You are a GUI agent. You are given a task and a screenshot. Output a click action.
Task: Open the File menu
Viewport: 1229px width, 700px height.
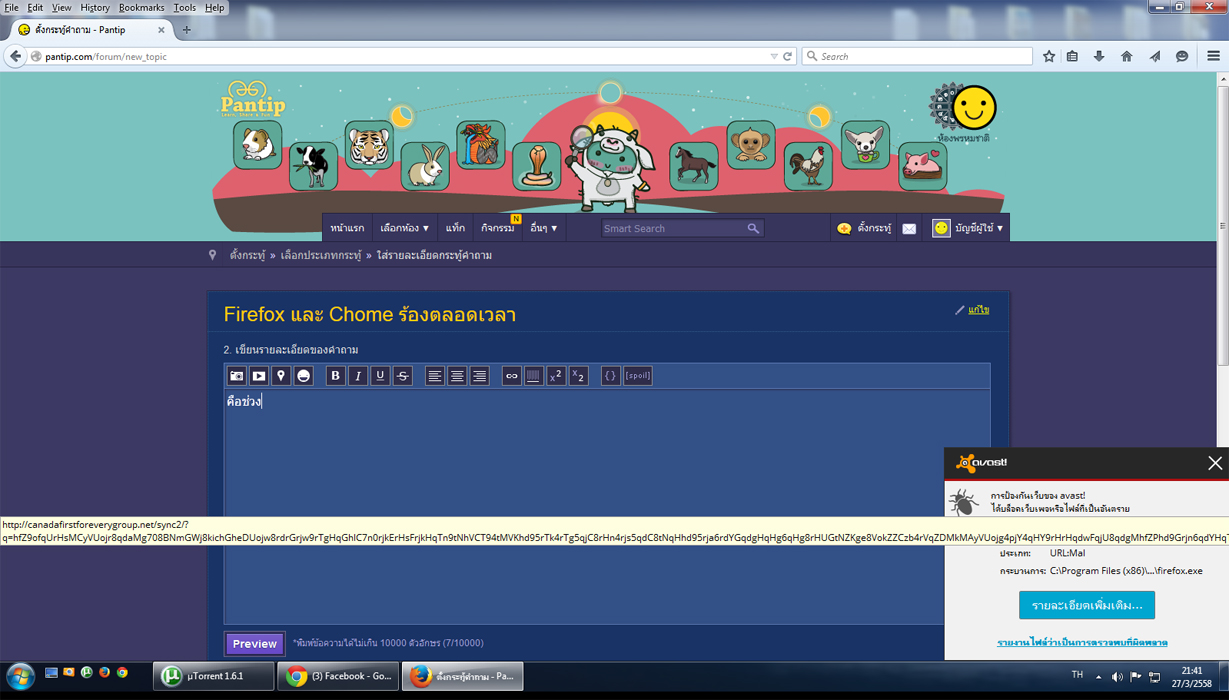pyautogui.click(x=12, y=7)
